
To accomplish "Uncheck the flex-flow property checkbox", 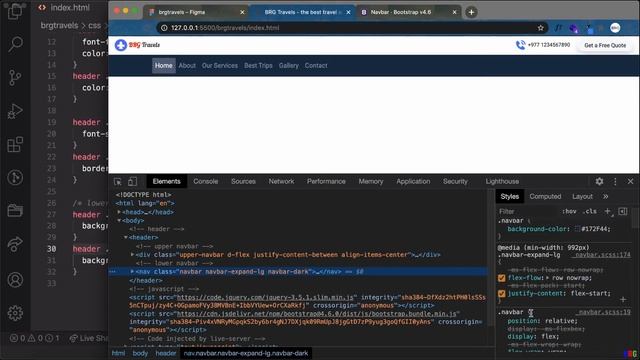I will coord(502,278).
